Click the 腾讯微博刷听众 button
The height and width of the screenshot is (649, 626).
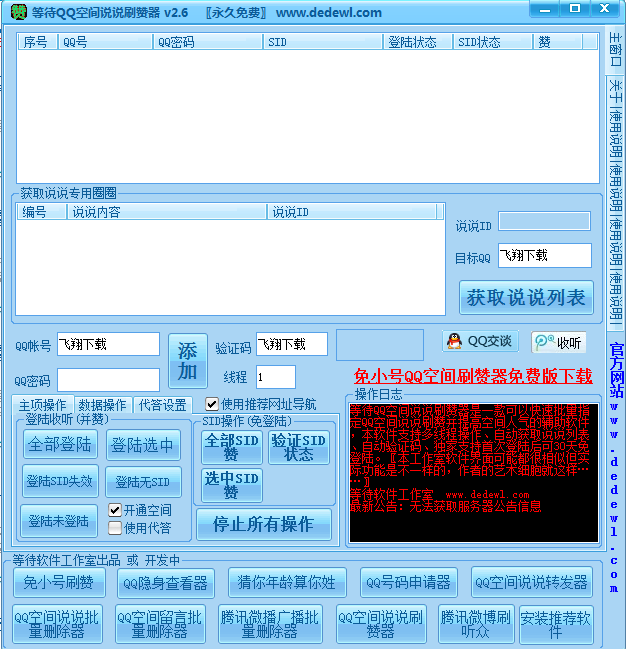pyautogui.click(x=476, y=625)
